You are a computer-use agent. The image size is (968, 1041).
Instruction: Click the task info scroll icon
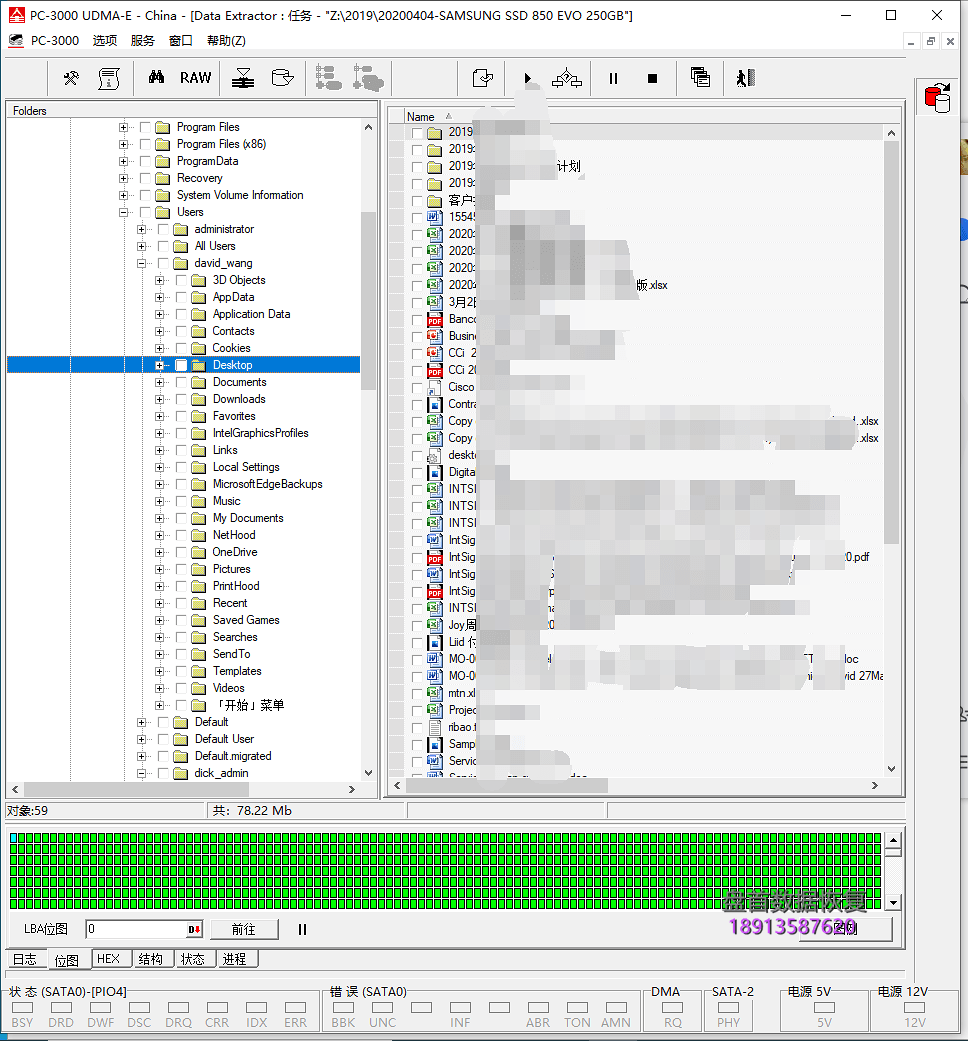[109, 78]
